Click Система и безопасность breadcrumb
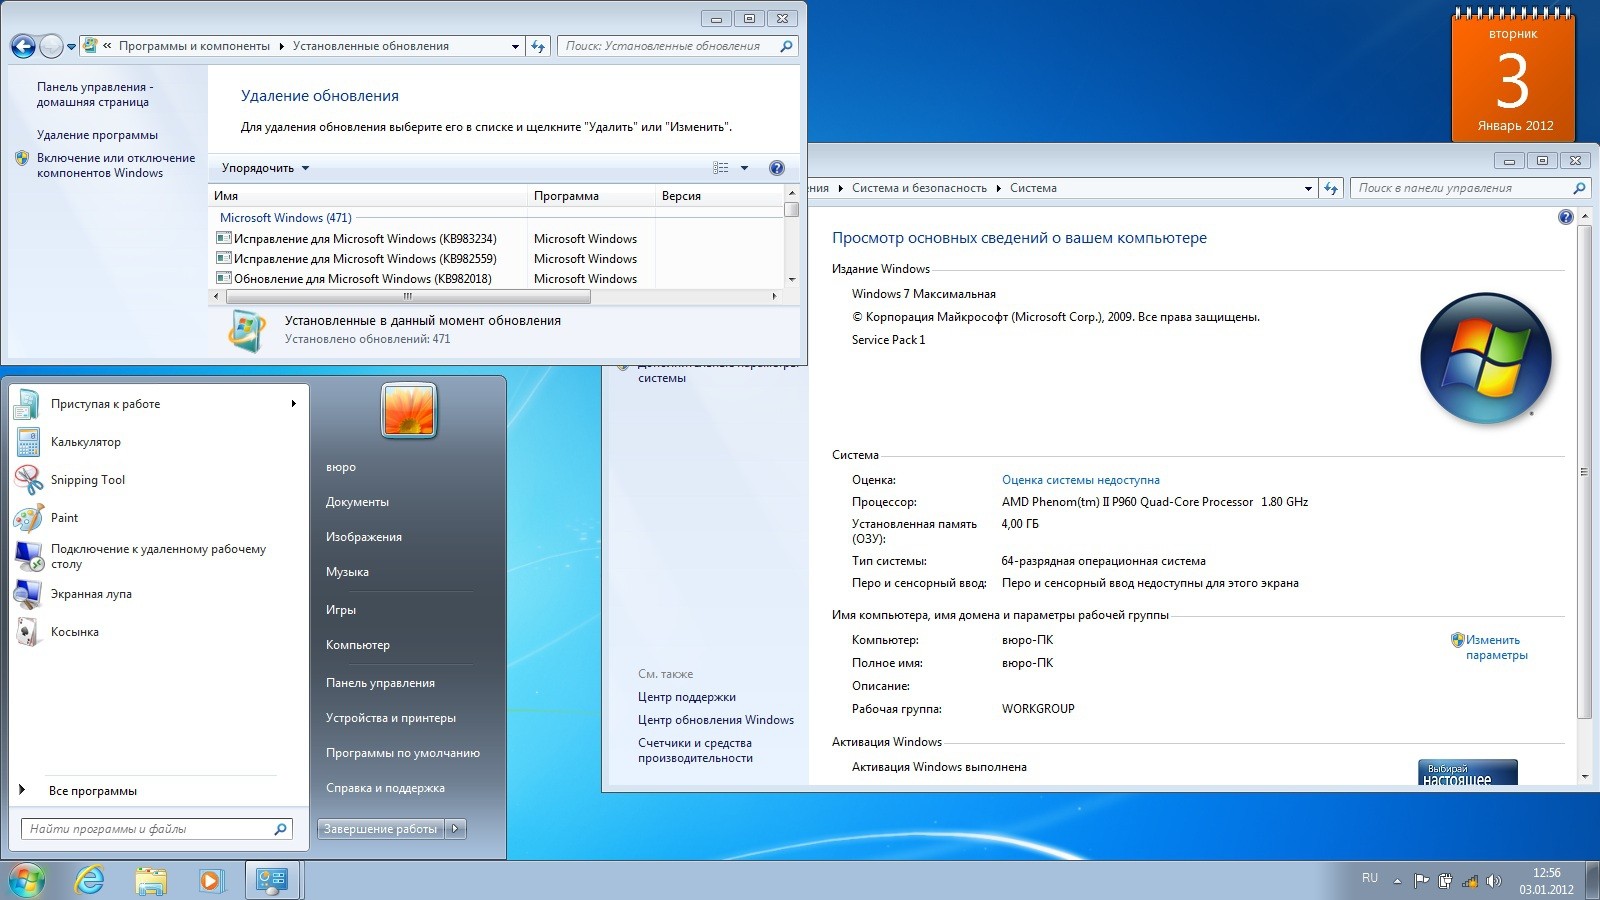Image resolution: width=1600 pixels, height=900 pixels. pyautogui.click(x=919, y=188)
